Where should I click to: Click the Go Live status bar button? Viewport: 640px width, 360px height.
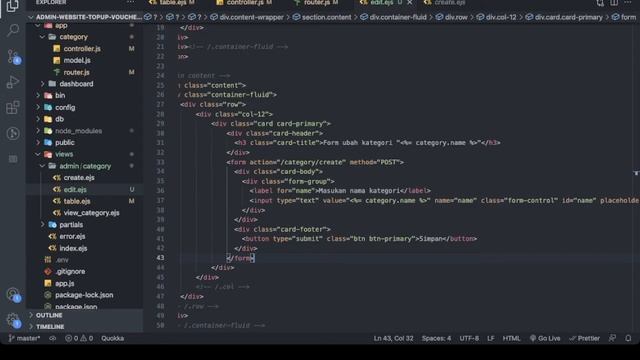click(x=545, y=338)
